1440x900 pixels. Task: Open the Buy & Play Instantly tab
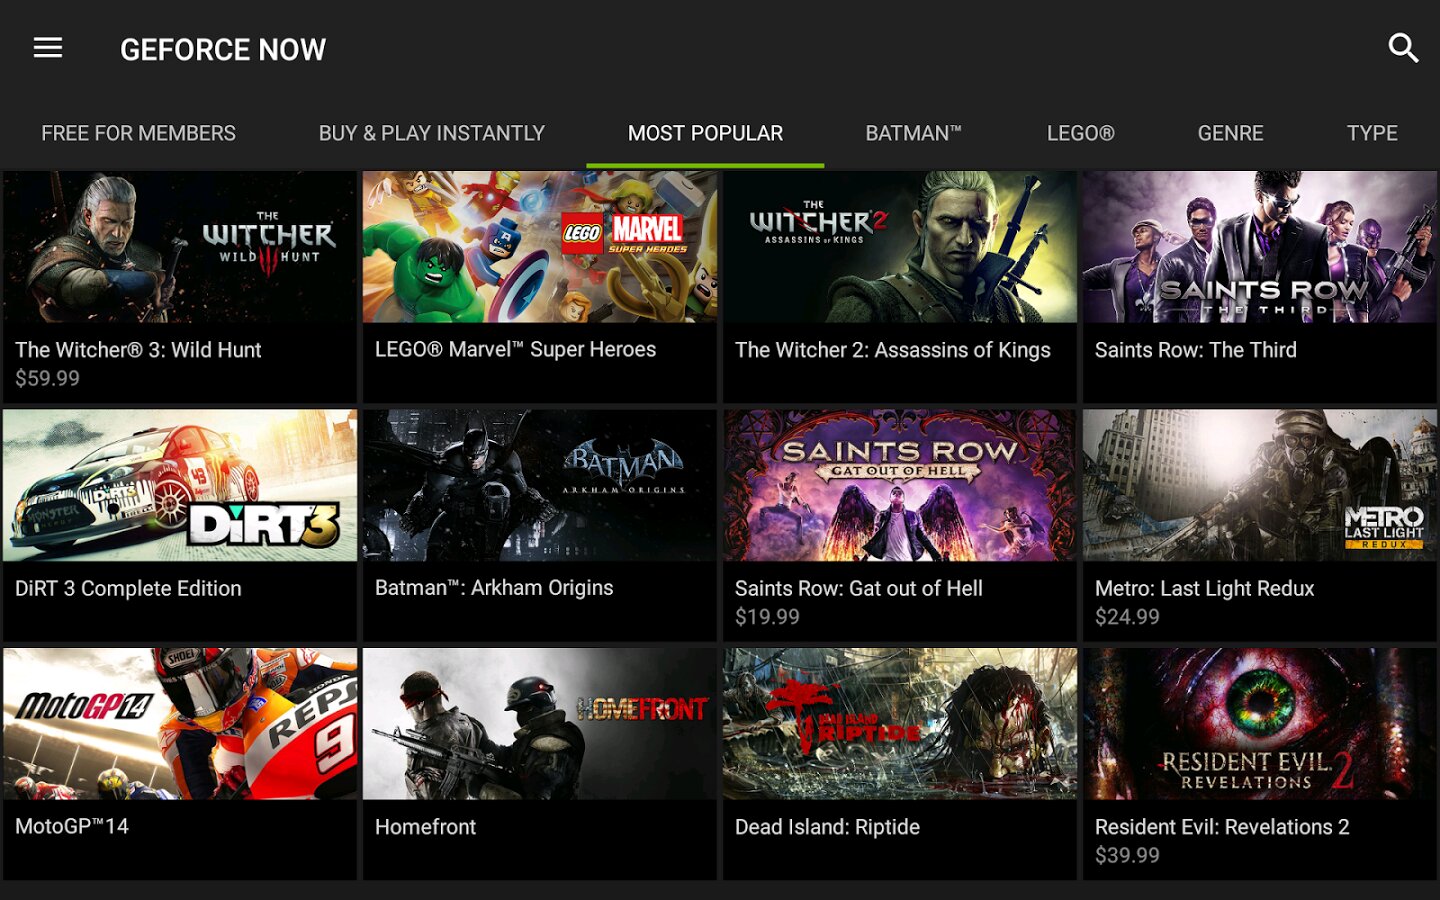pos(431,133)
